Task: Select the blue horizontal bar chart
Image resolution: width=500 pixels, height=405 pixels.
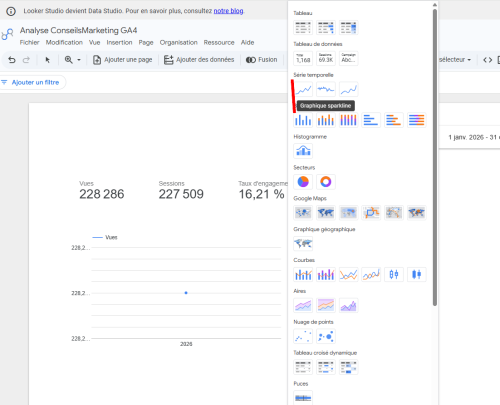Action: pyautogui.click(x=371, y=120)
